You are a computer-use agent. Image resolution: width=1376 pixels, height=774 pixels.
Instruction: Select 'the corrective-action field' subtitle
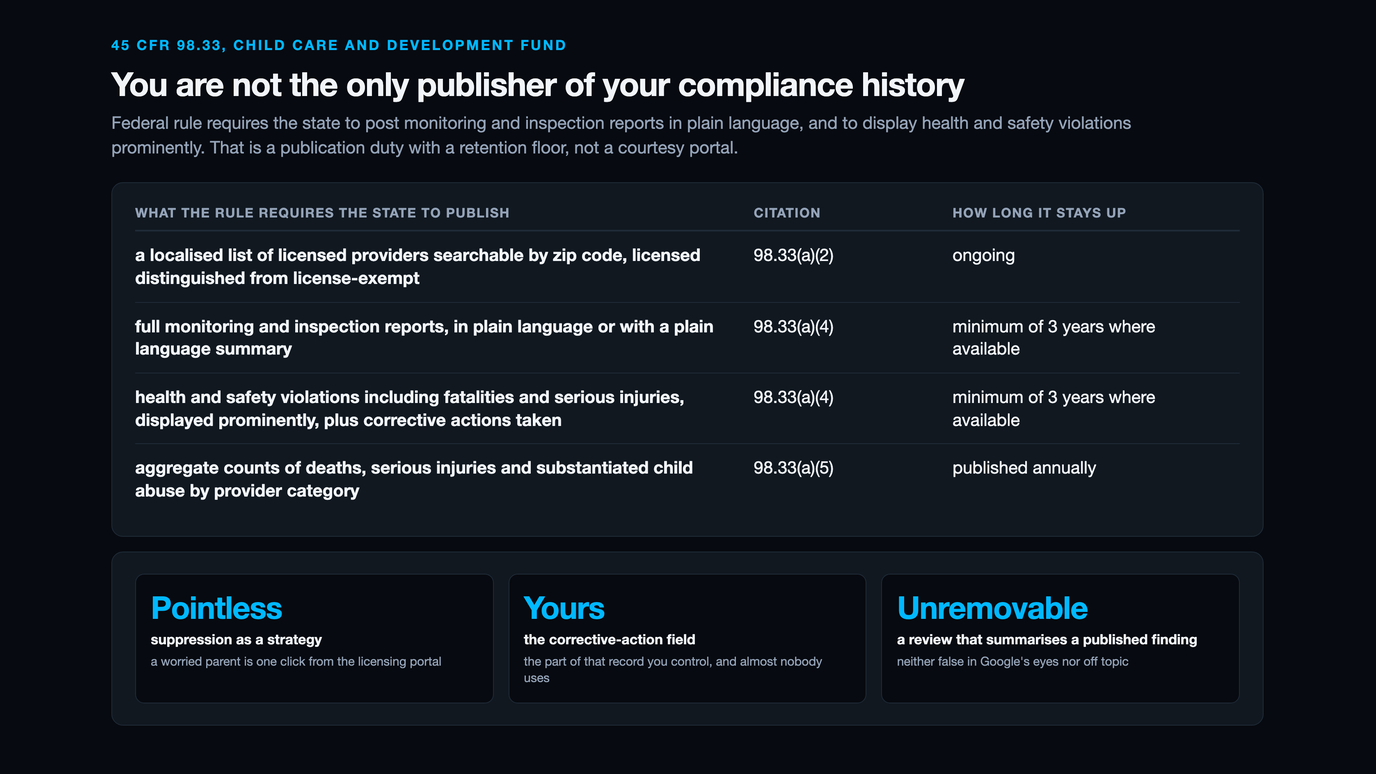pyautogui.click(x=609, y=640)
